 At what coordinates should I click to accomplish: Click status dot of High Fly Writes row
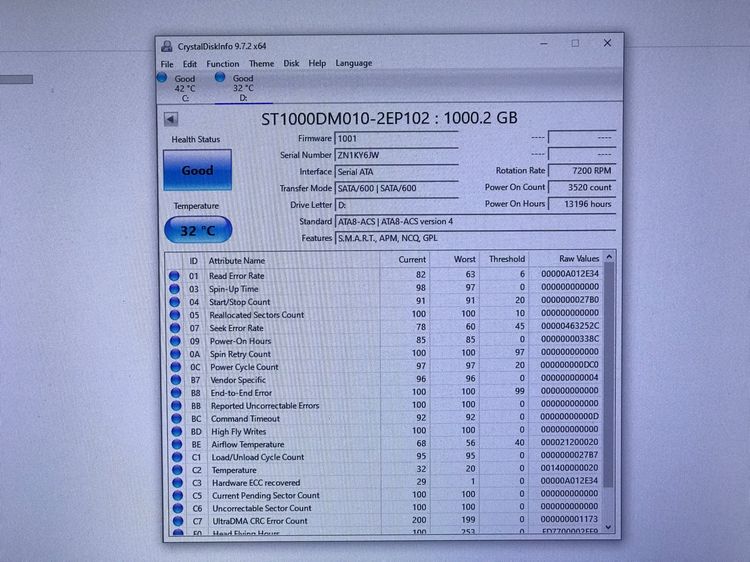177,431
